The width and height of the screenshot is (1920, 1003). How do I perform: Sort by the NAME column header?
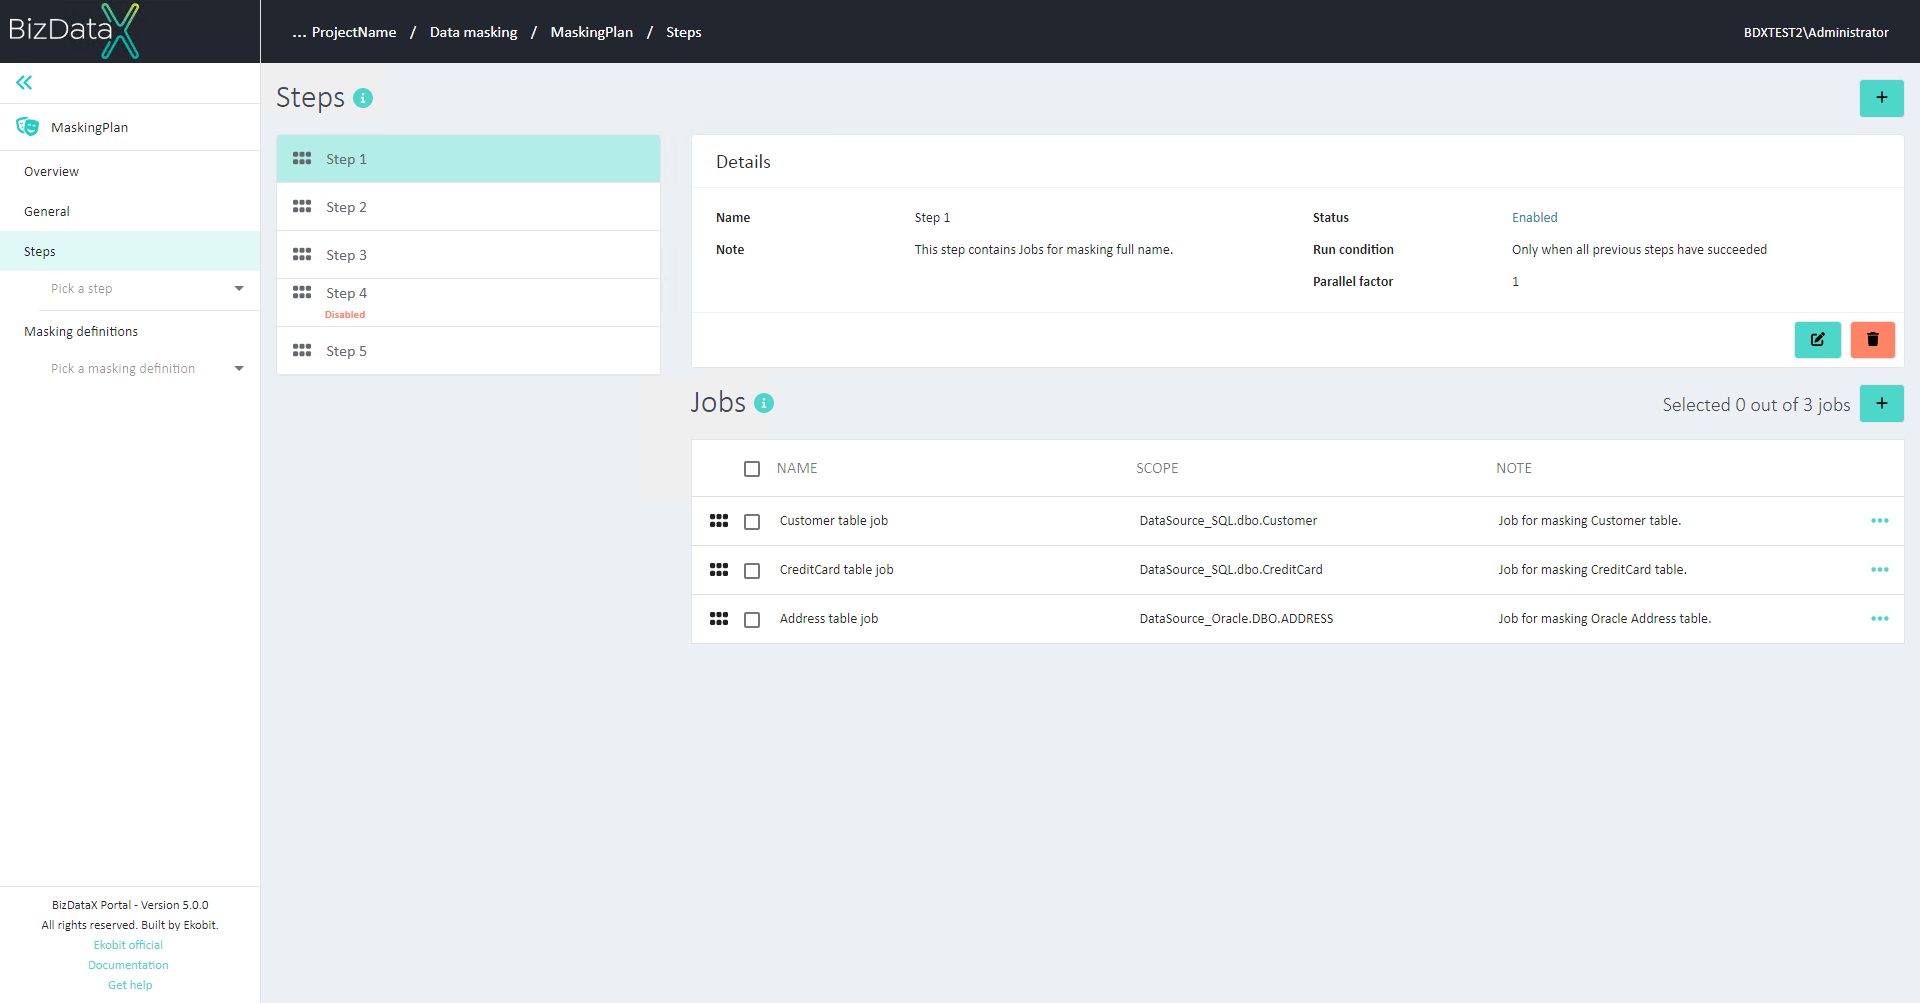pos(797,468)
